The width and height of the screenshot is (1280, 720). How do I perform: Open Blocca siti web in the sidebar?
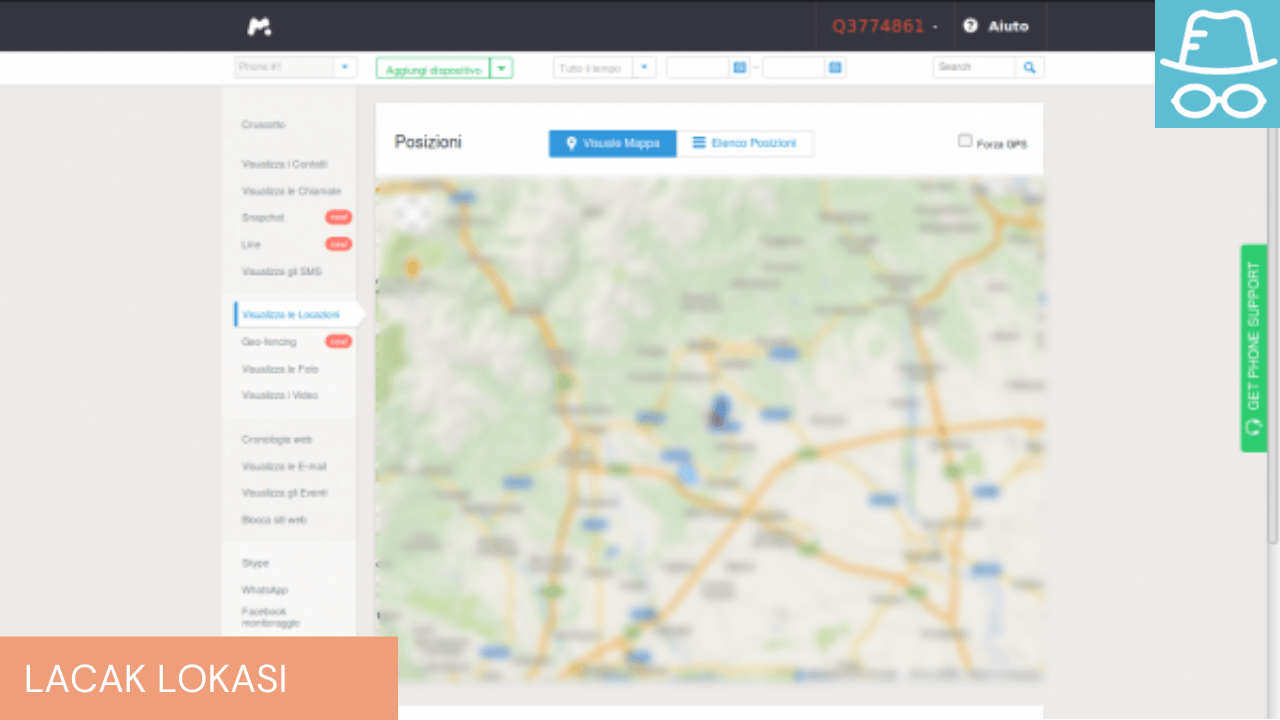pyautogui.click(x=274, y=520)
